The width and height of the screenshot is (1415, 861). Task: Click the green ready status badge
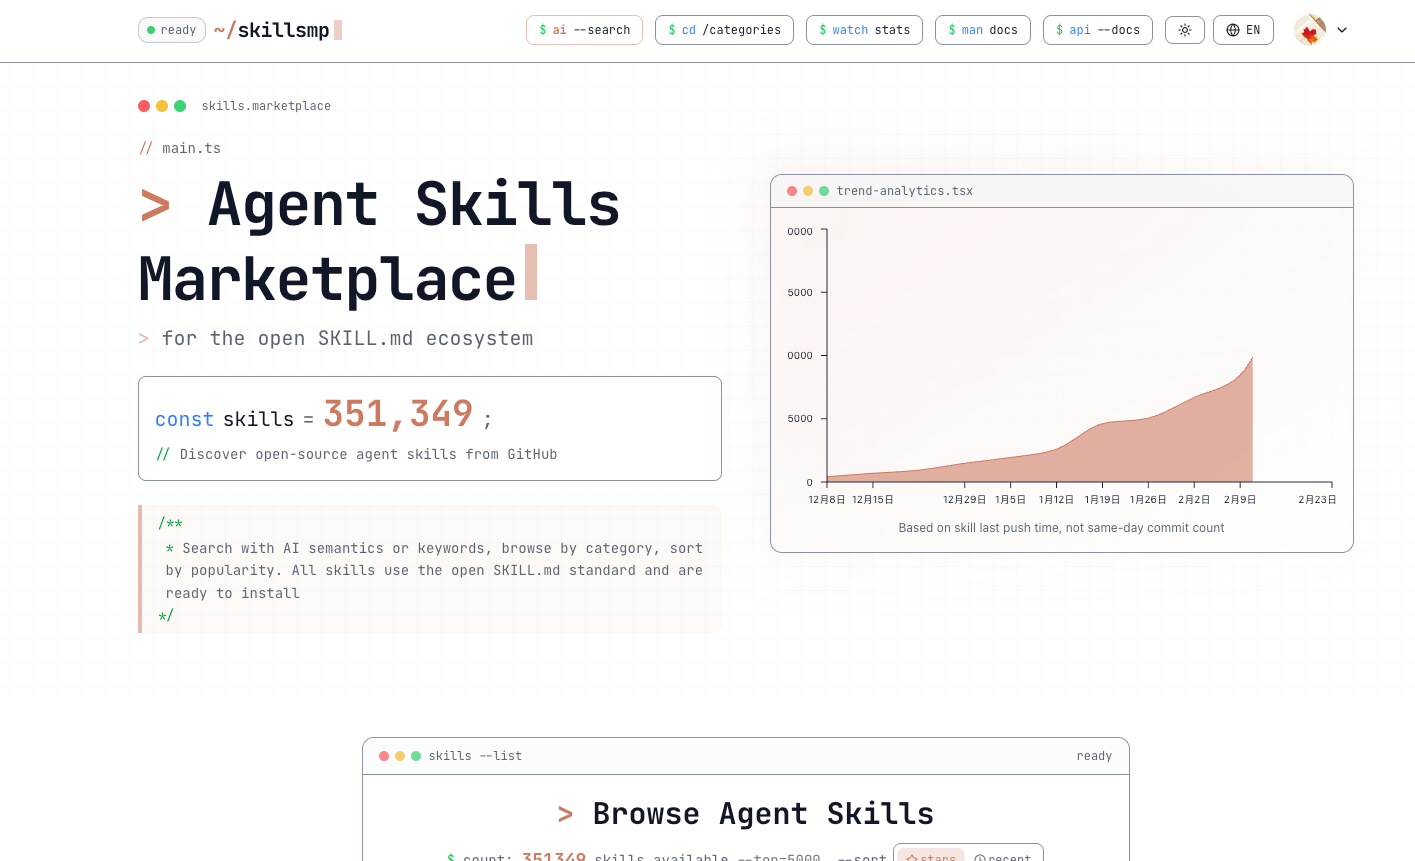point(172,30)
